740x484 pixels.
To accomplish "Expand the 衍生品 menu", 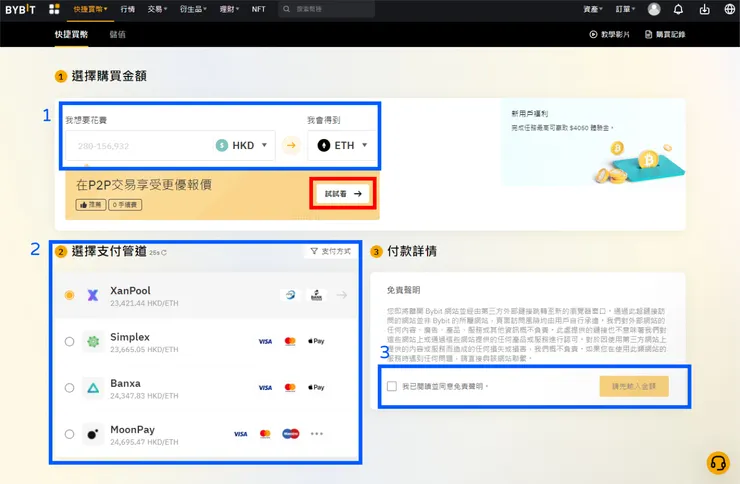I will [193, 9].
